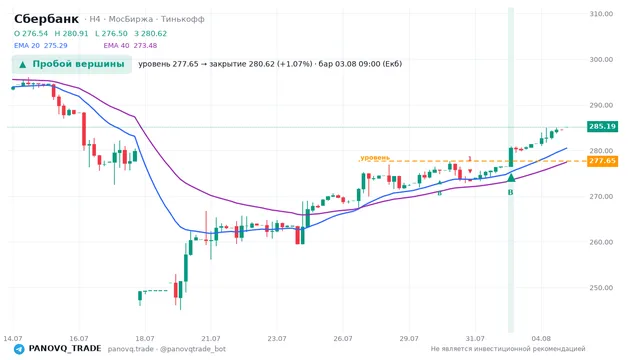The image size is (640, 360).
Task: Click the green B label under breakout marker
Action: 510,192
